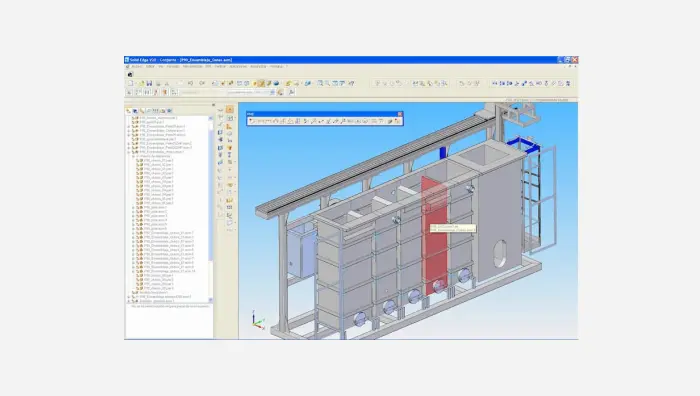Open the Herramientas menu
This screenshot has height=396, width=700.
click(x=193, y=67)
